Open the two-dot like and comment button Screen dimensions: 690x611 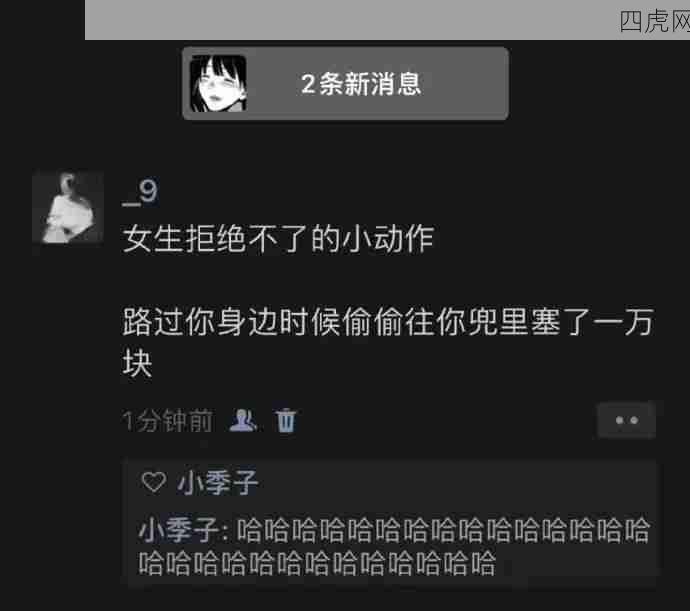coord(626,420)
